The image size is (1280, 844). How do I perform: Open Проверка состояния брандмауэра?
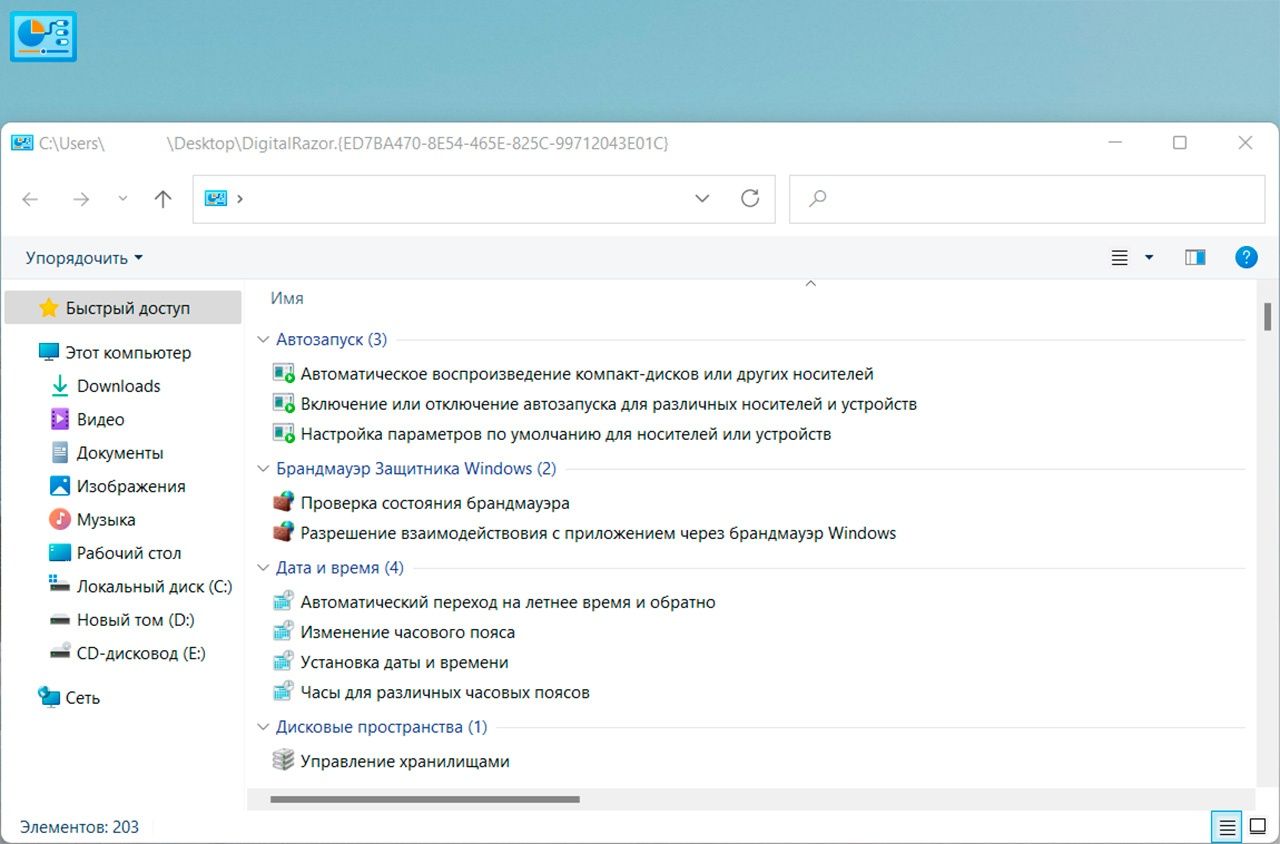[x=434, y=503]
